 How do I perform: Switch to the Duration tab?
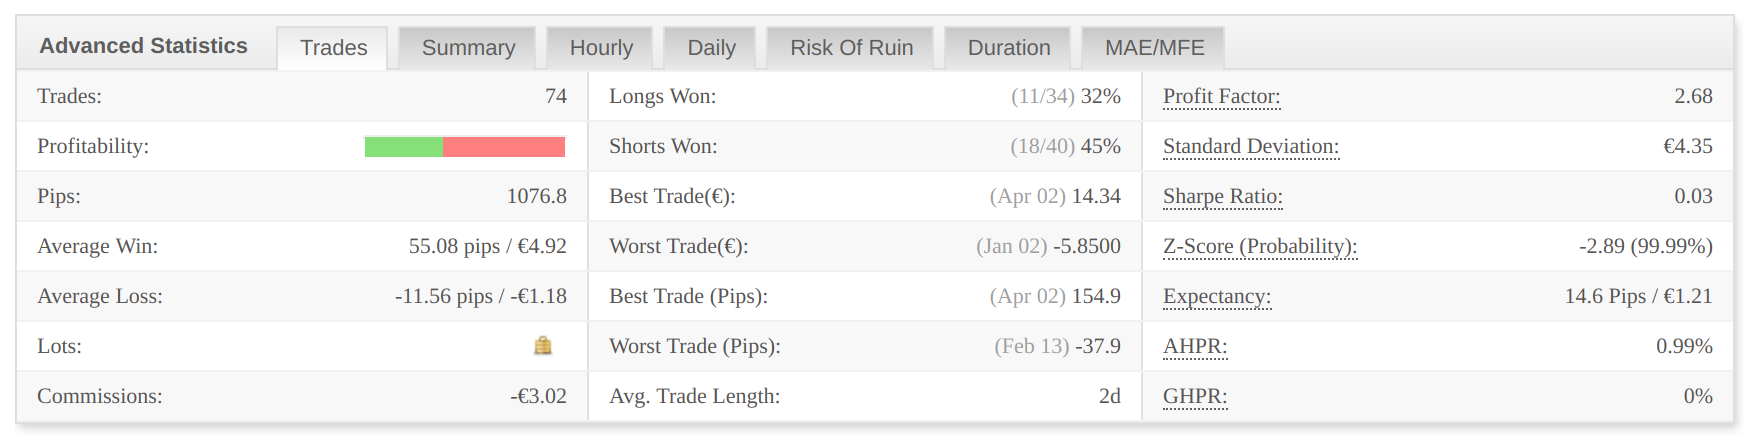pos(1009,48)
